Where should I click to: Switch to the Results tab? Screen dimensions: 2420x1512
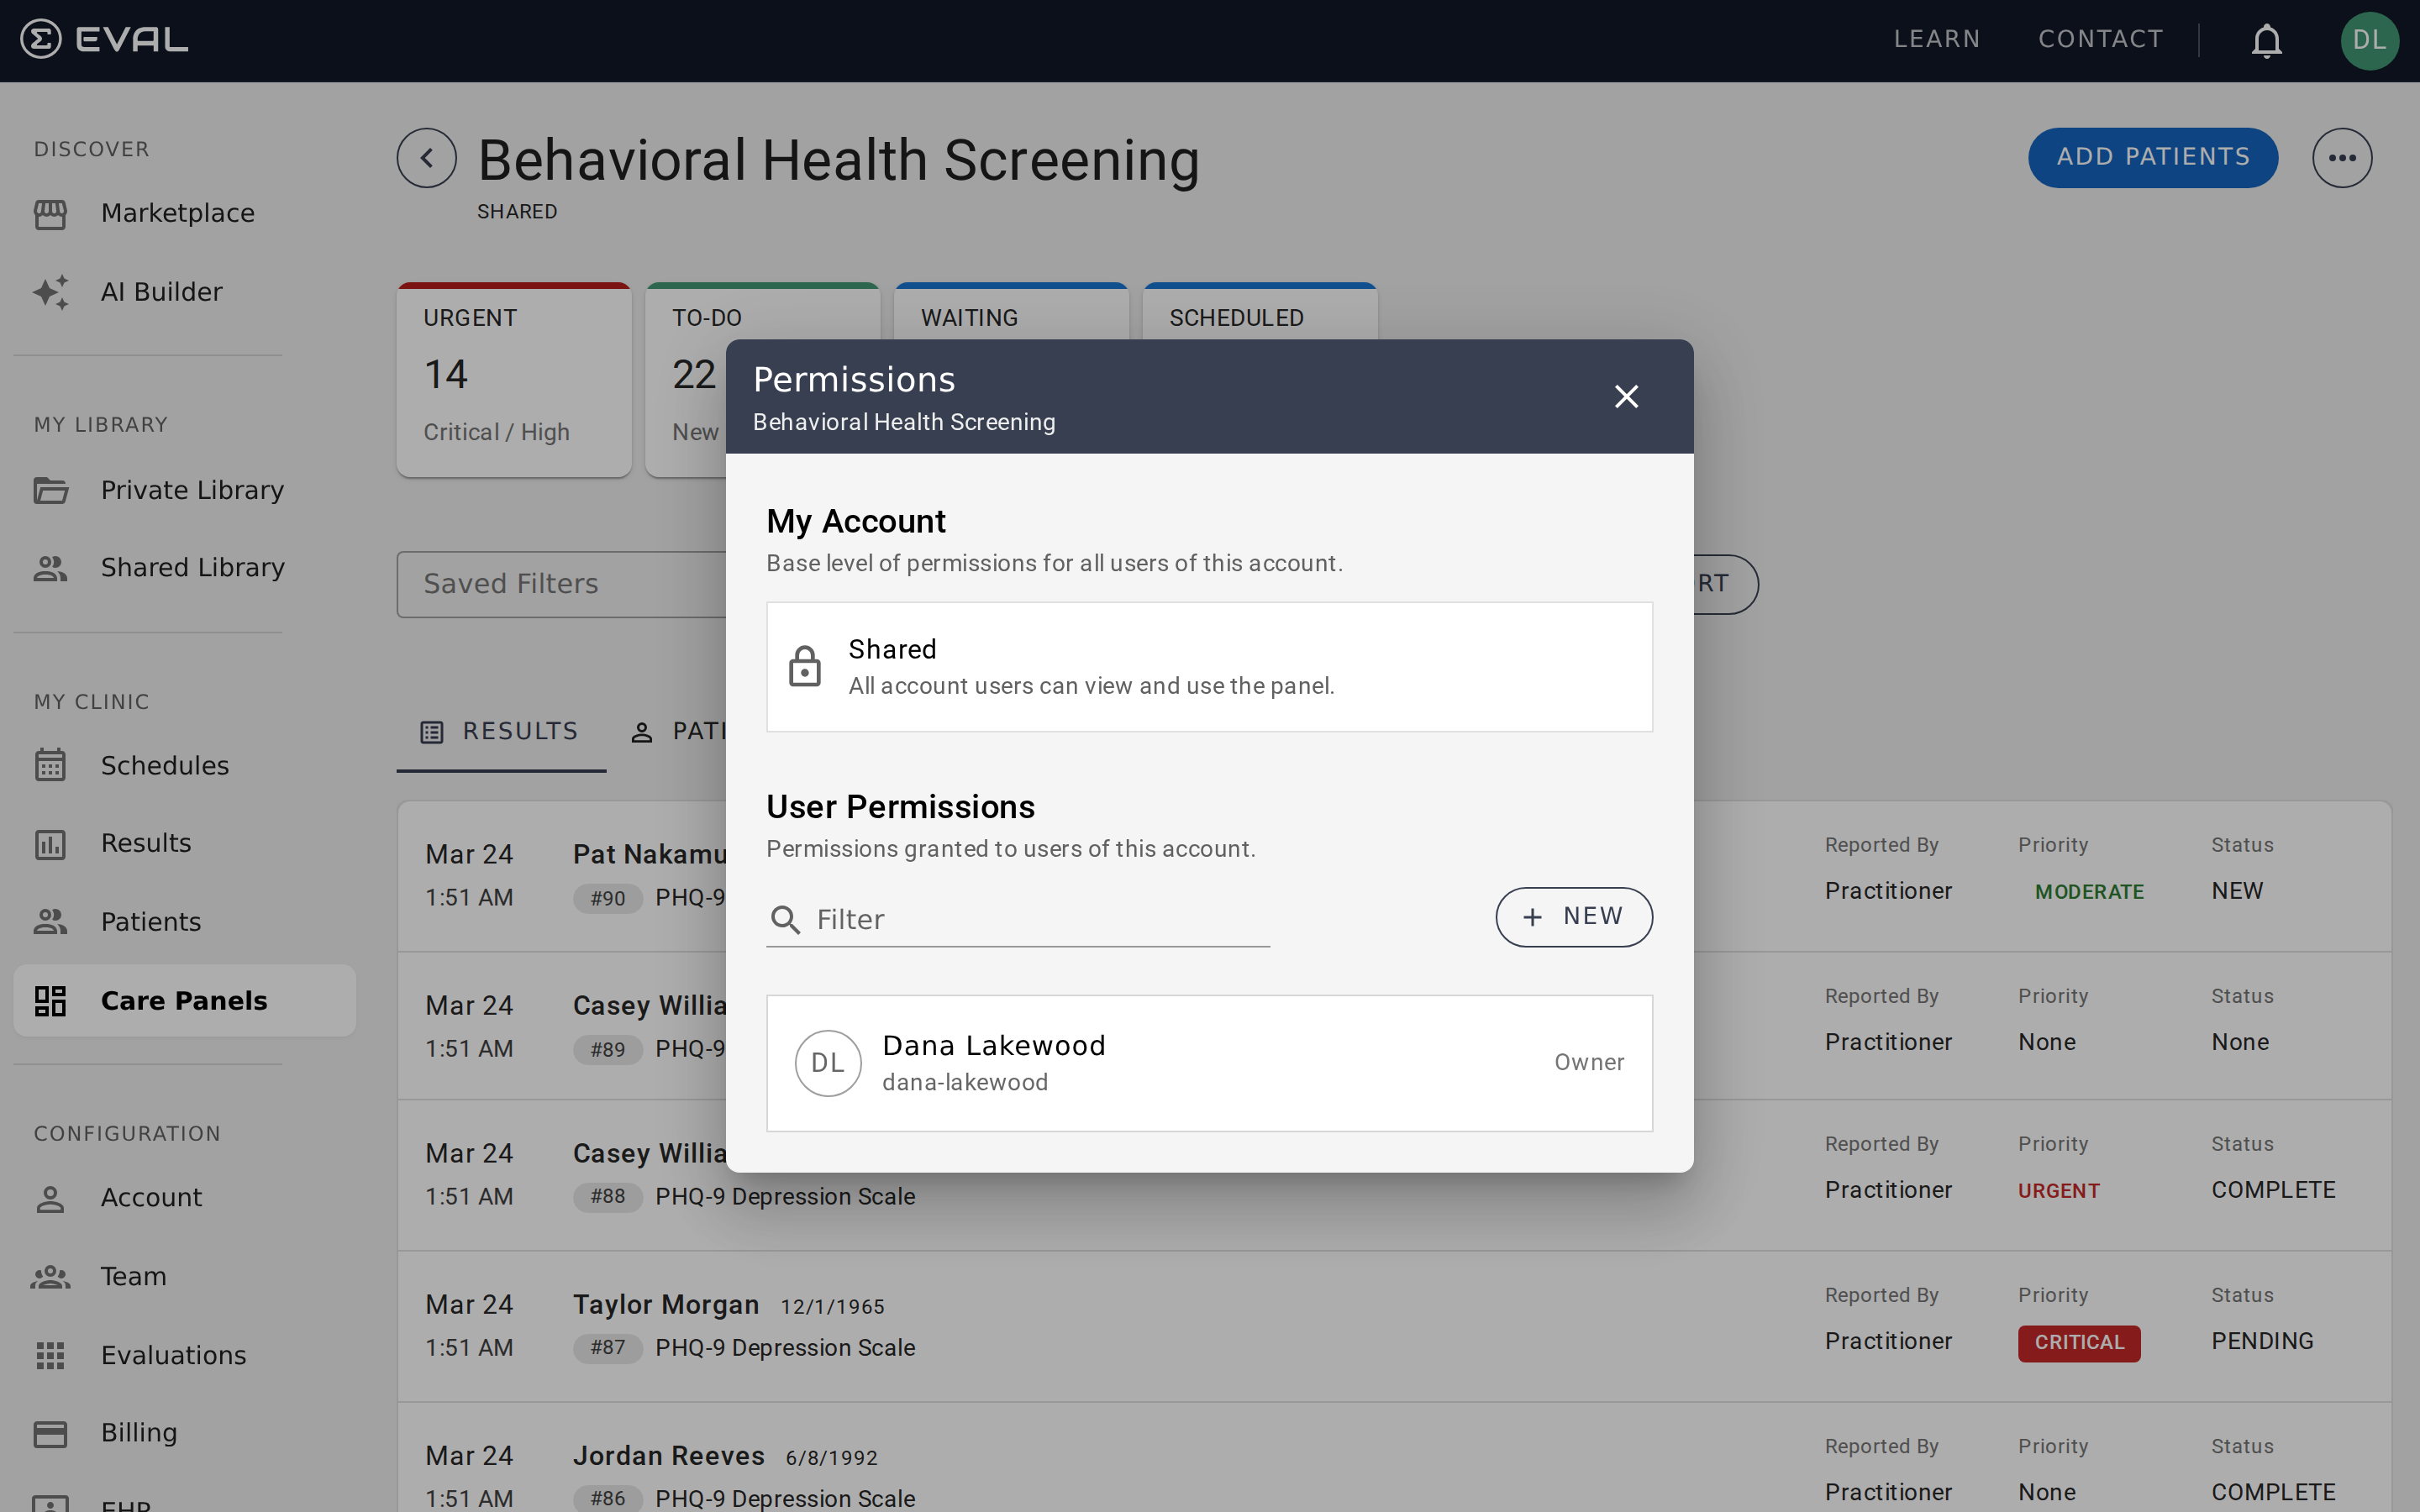click(x=501, y=731)
